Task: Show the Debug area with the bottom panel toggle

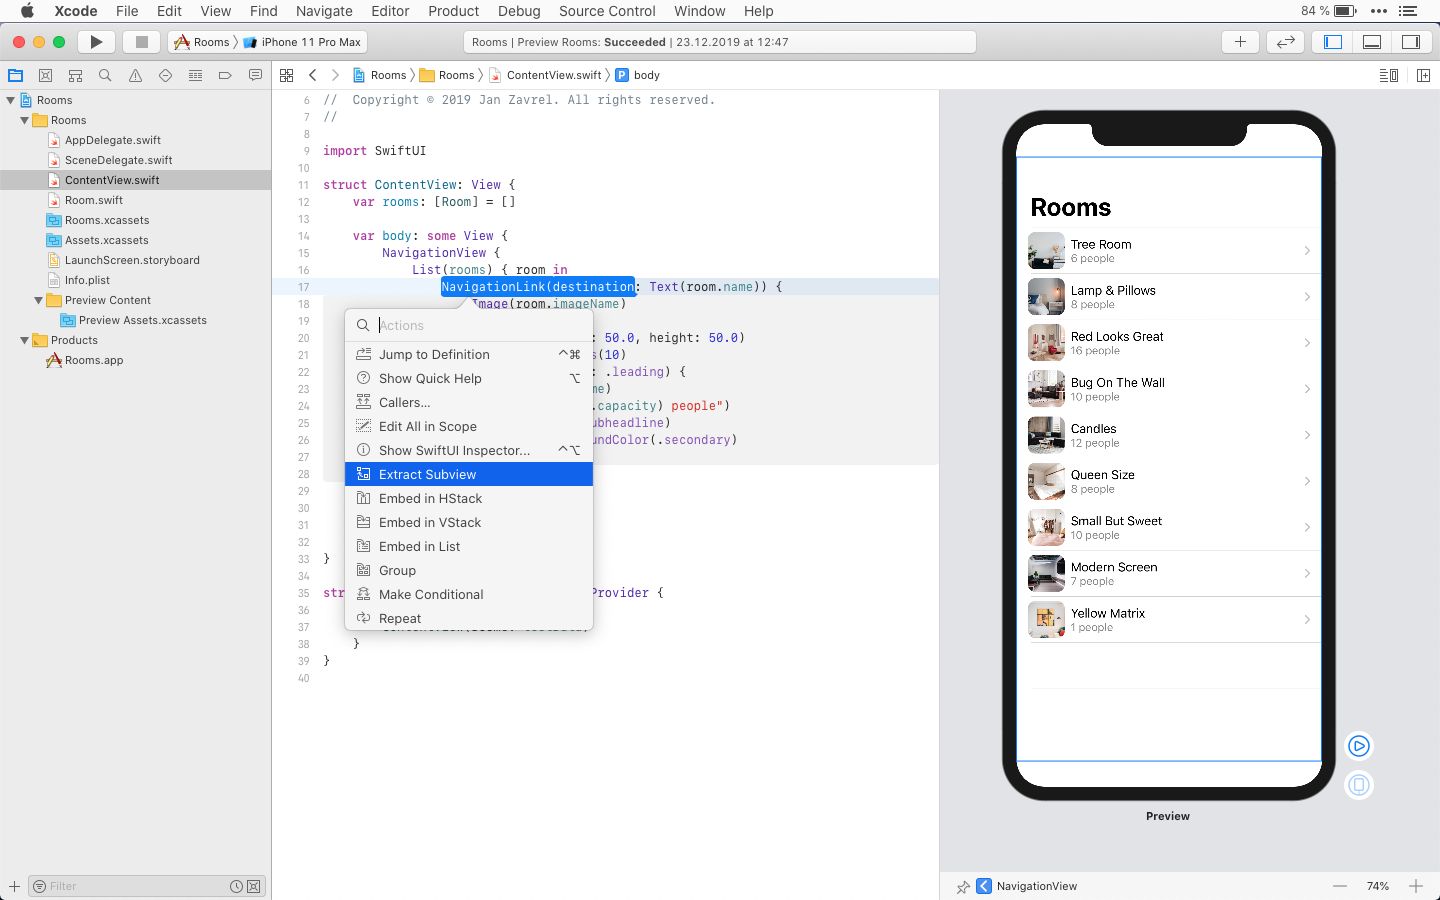Action: click(x=1371, y=42)
